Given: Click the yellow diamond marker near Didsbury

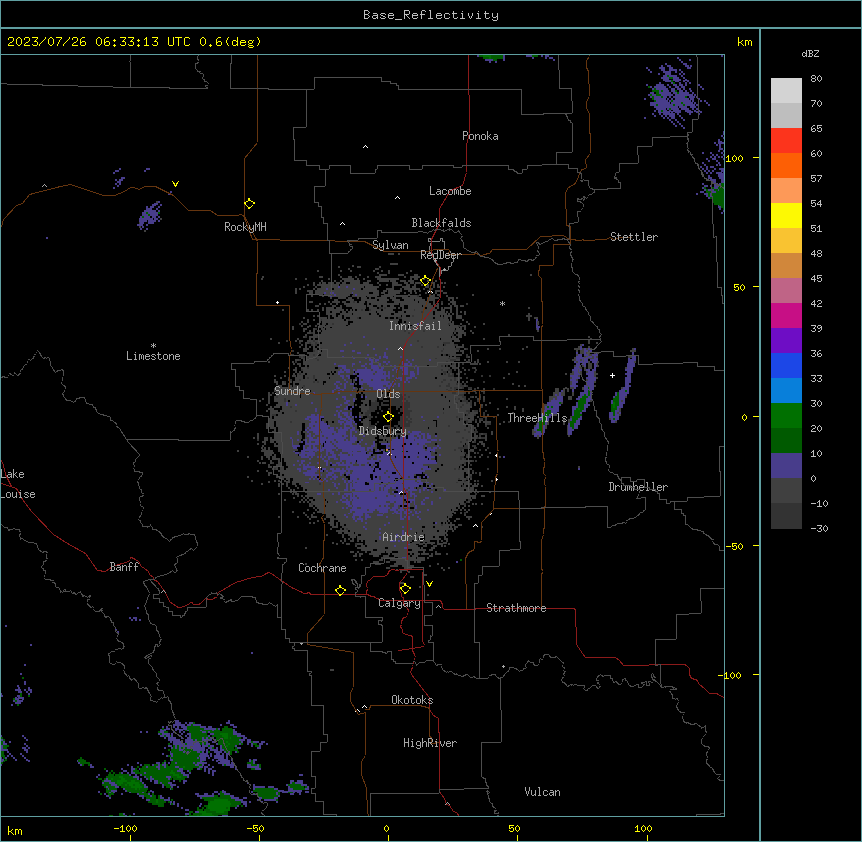Looking at the screenshot, I should [389, 417].
